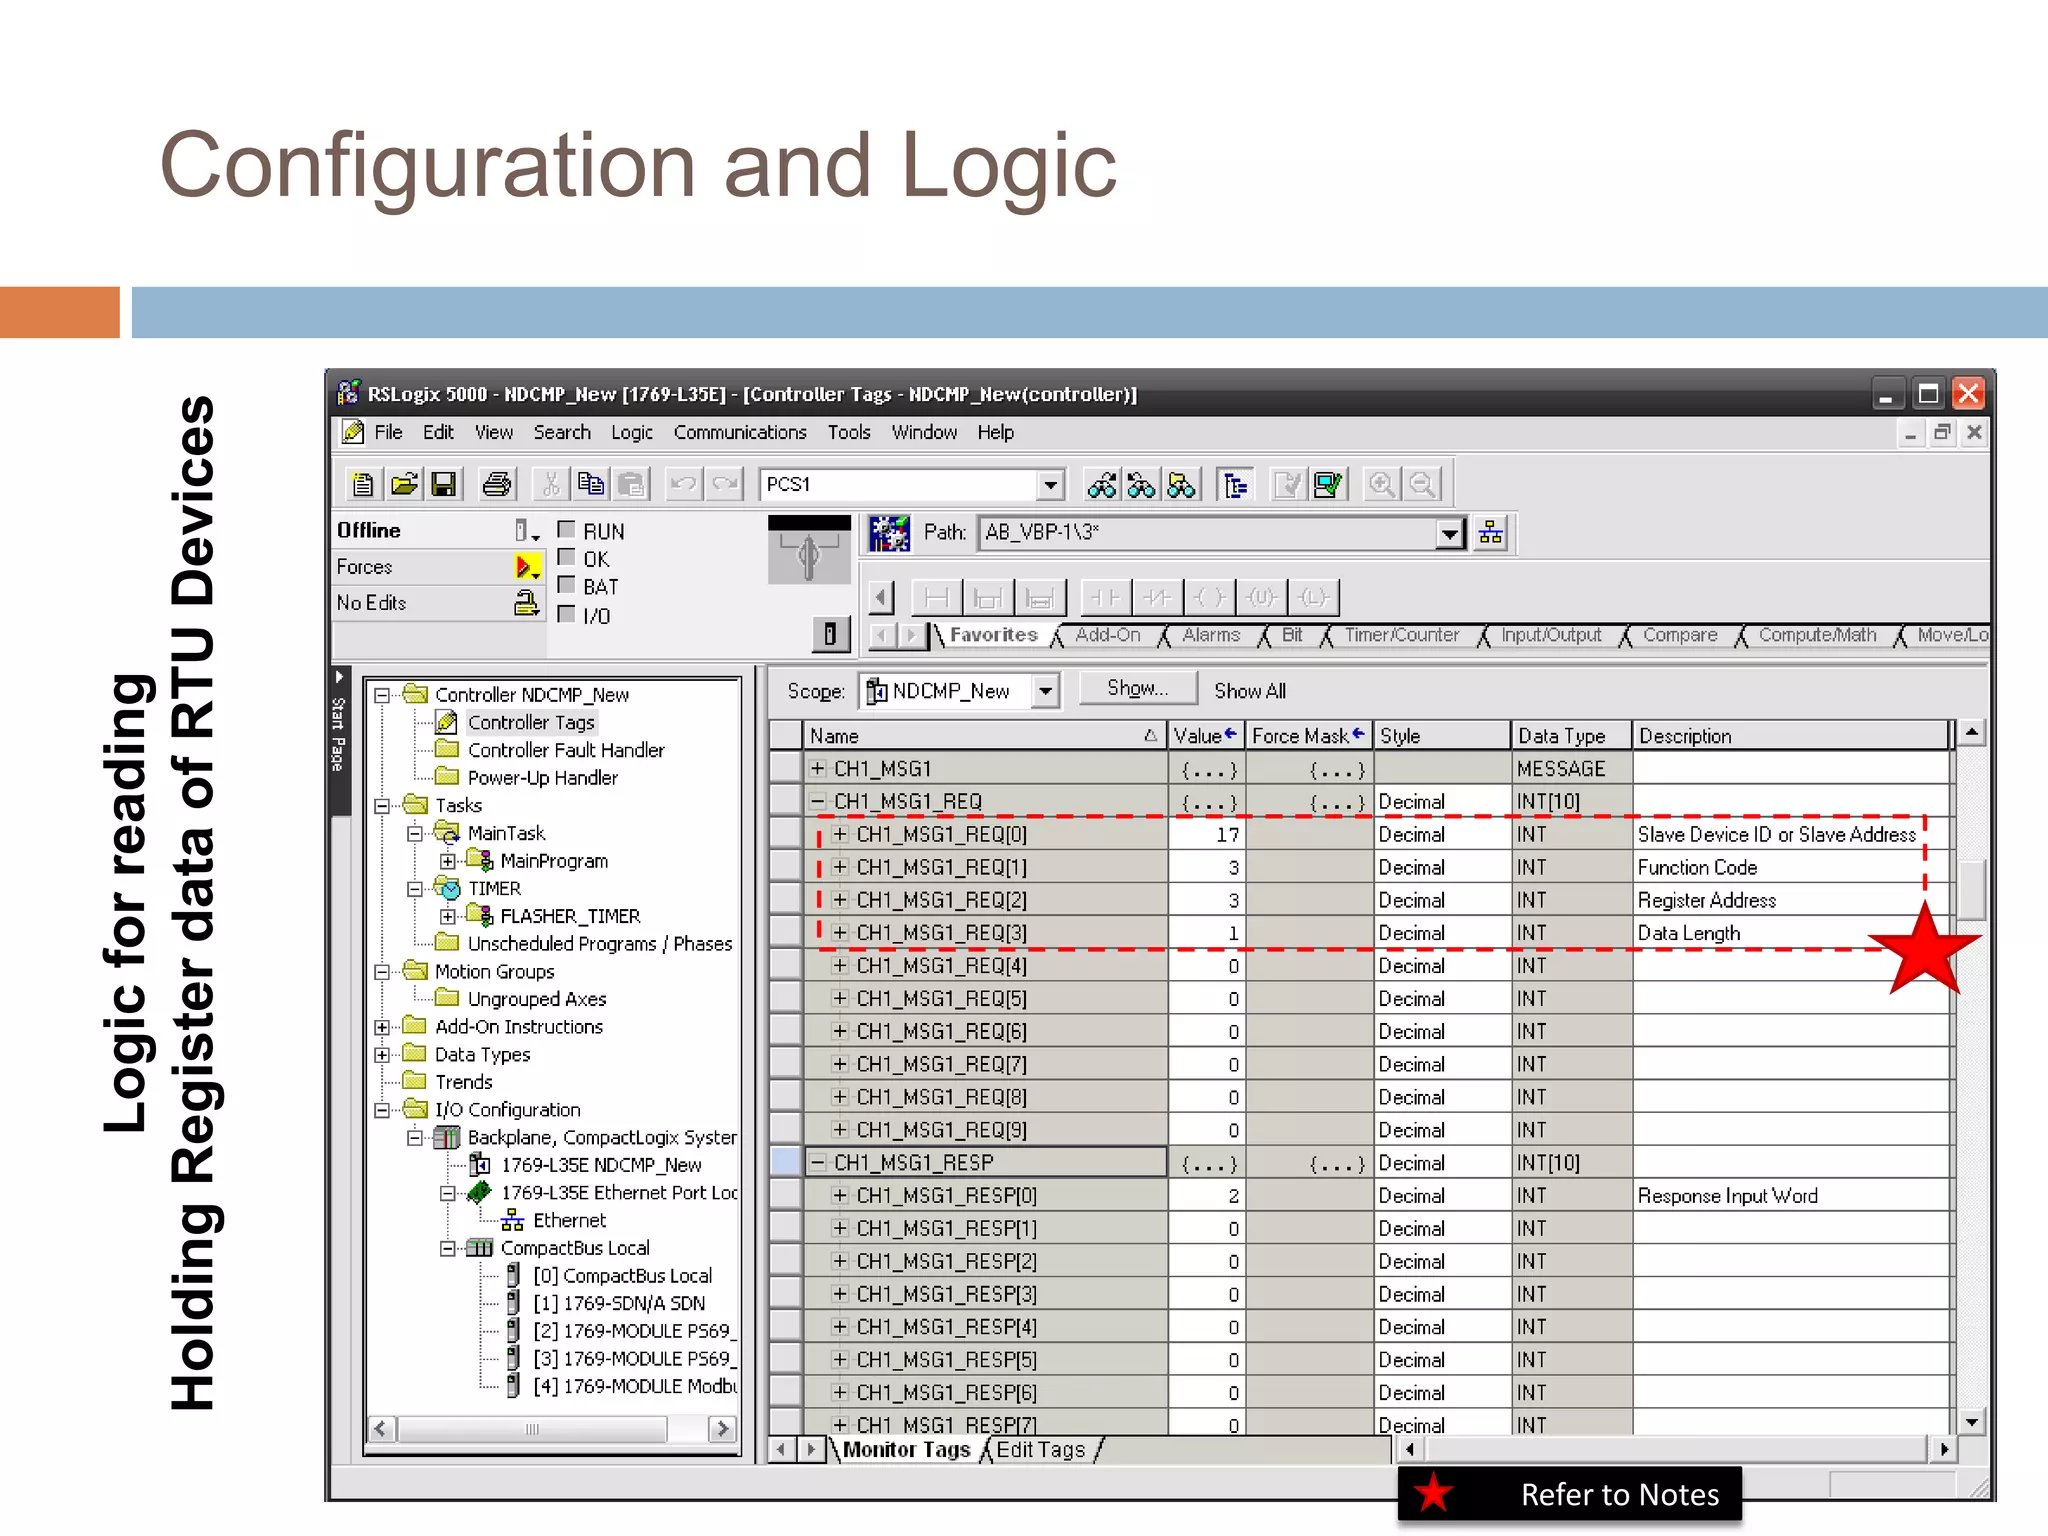This screenshot has width=2048, height=1536.
Task: Open the Scope NDCMP_New dropdown
Action: (1045, 691)
